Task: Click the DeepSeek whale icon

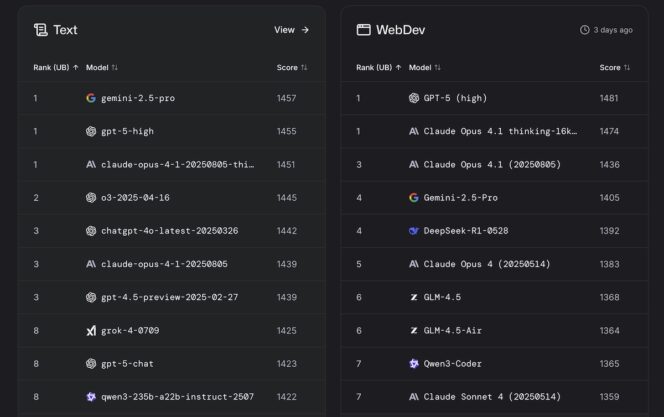Action: pyautogui.click(x=414, y=230)
